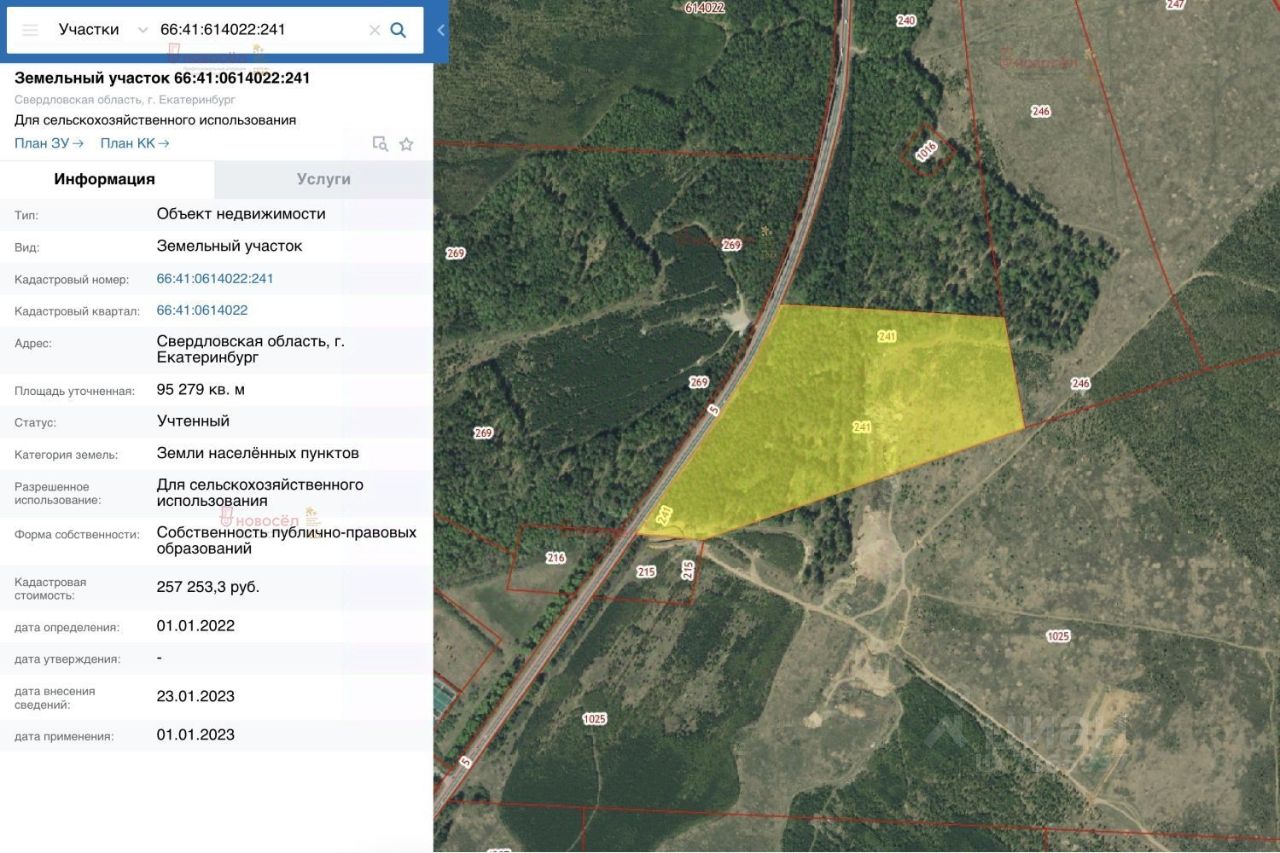Click heading Земельный участок 66:41:0614022:241

click(162, 78)
